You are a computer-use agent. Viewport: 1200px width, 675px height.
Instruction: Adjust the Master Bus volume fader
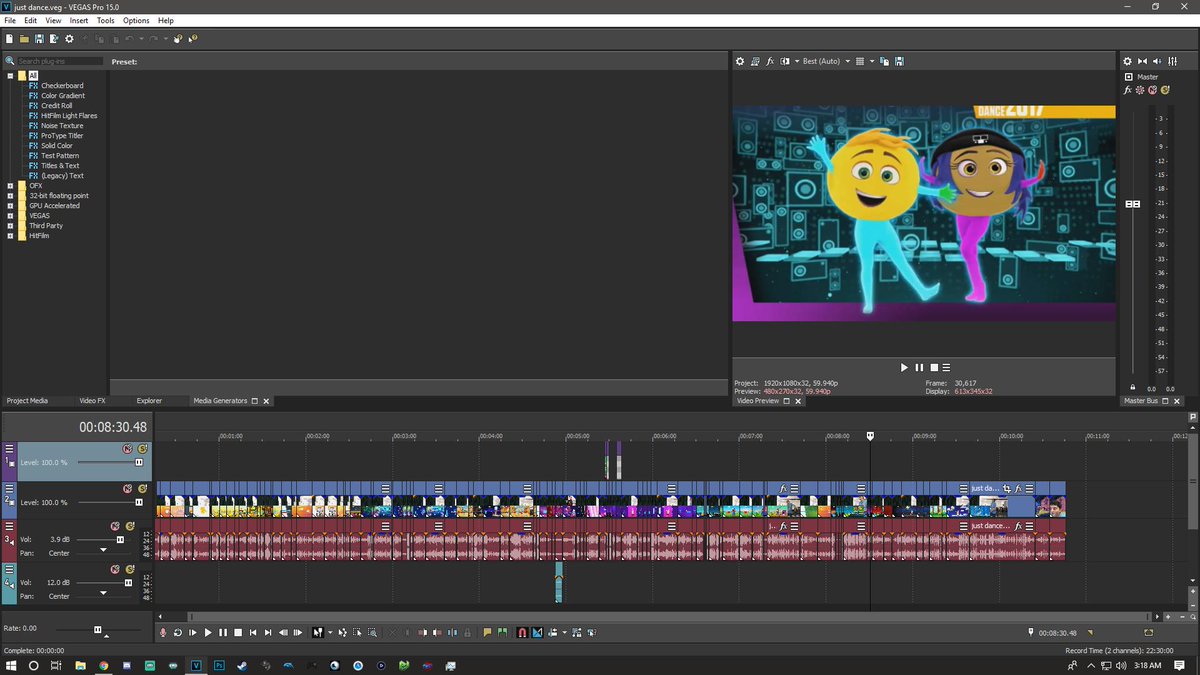1133,204
